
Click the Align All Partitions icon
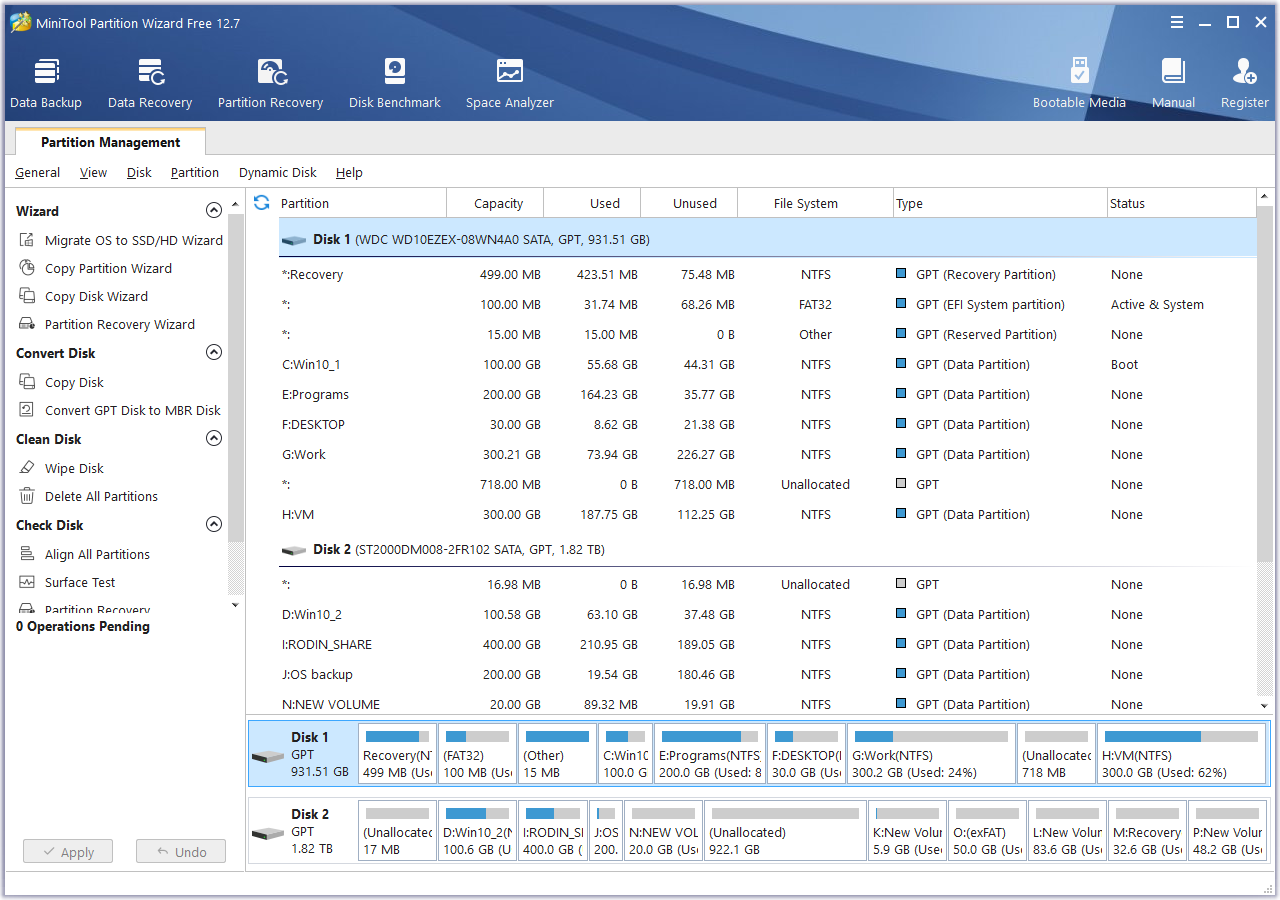(27, 554)
